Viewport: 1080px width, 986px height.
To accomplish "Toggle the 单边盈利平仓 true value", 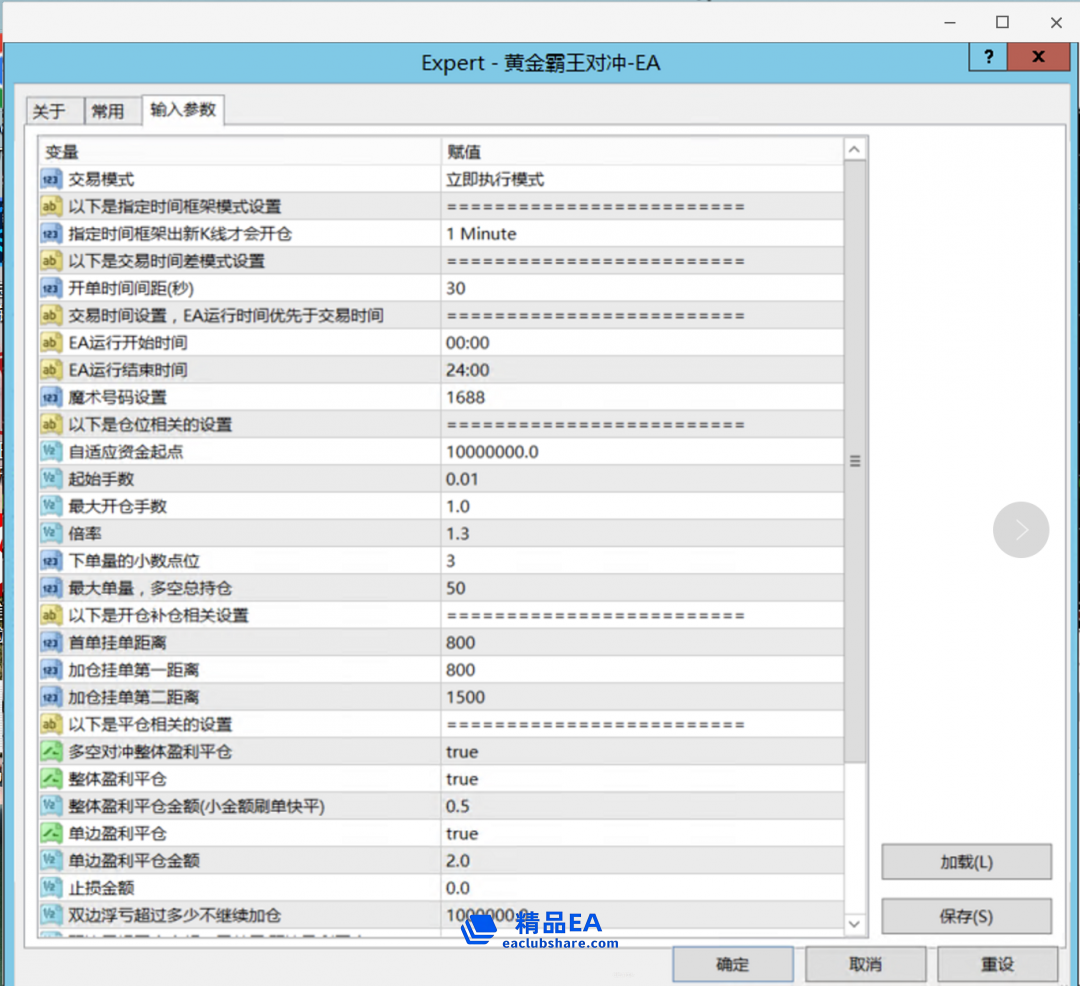I will pyautogui.click(x=462, y=834).
